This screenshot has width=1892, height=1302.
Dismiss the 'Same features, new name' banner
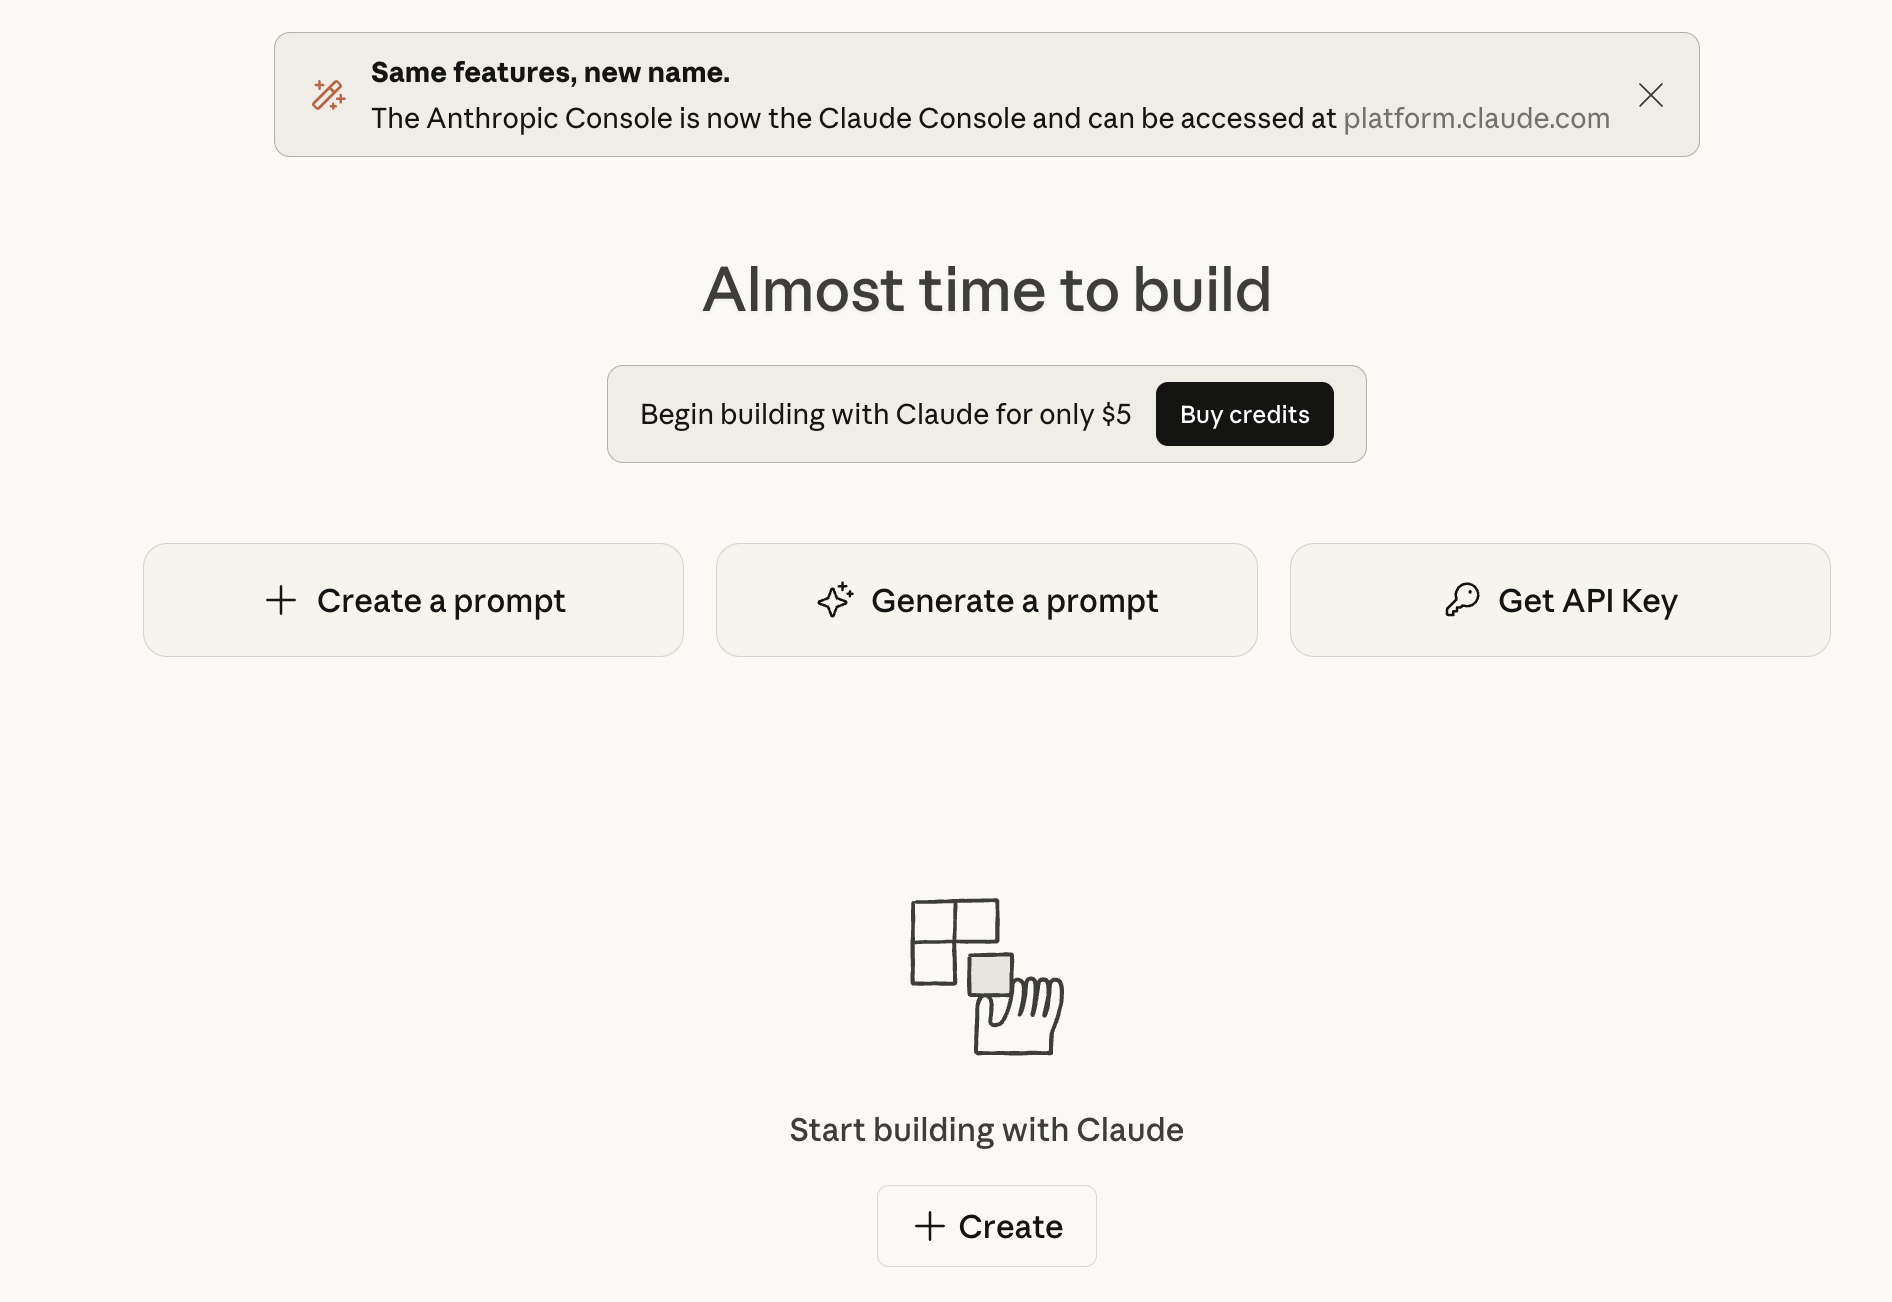click(x=1650, y=95)
